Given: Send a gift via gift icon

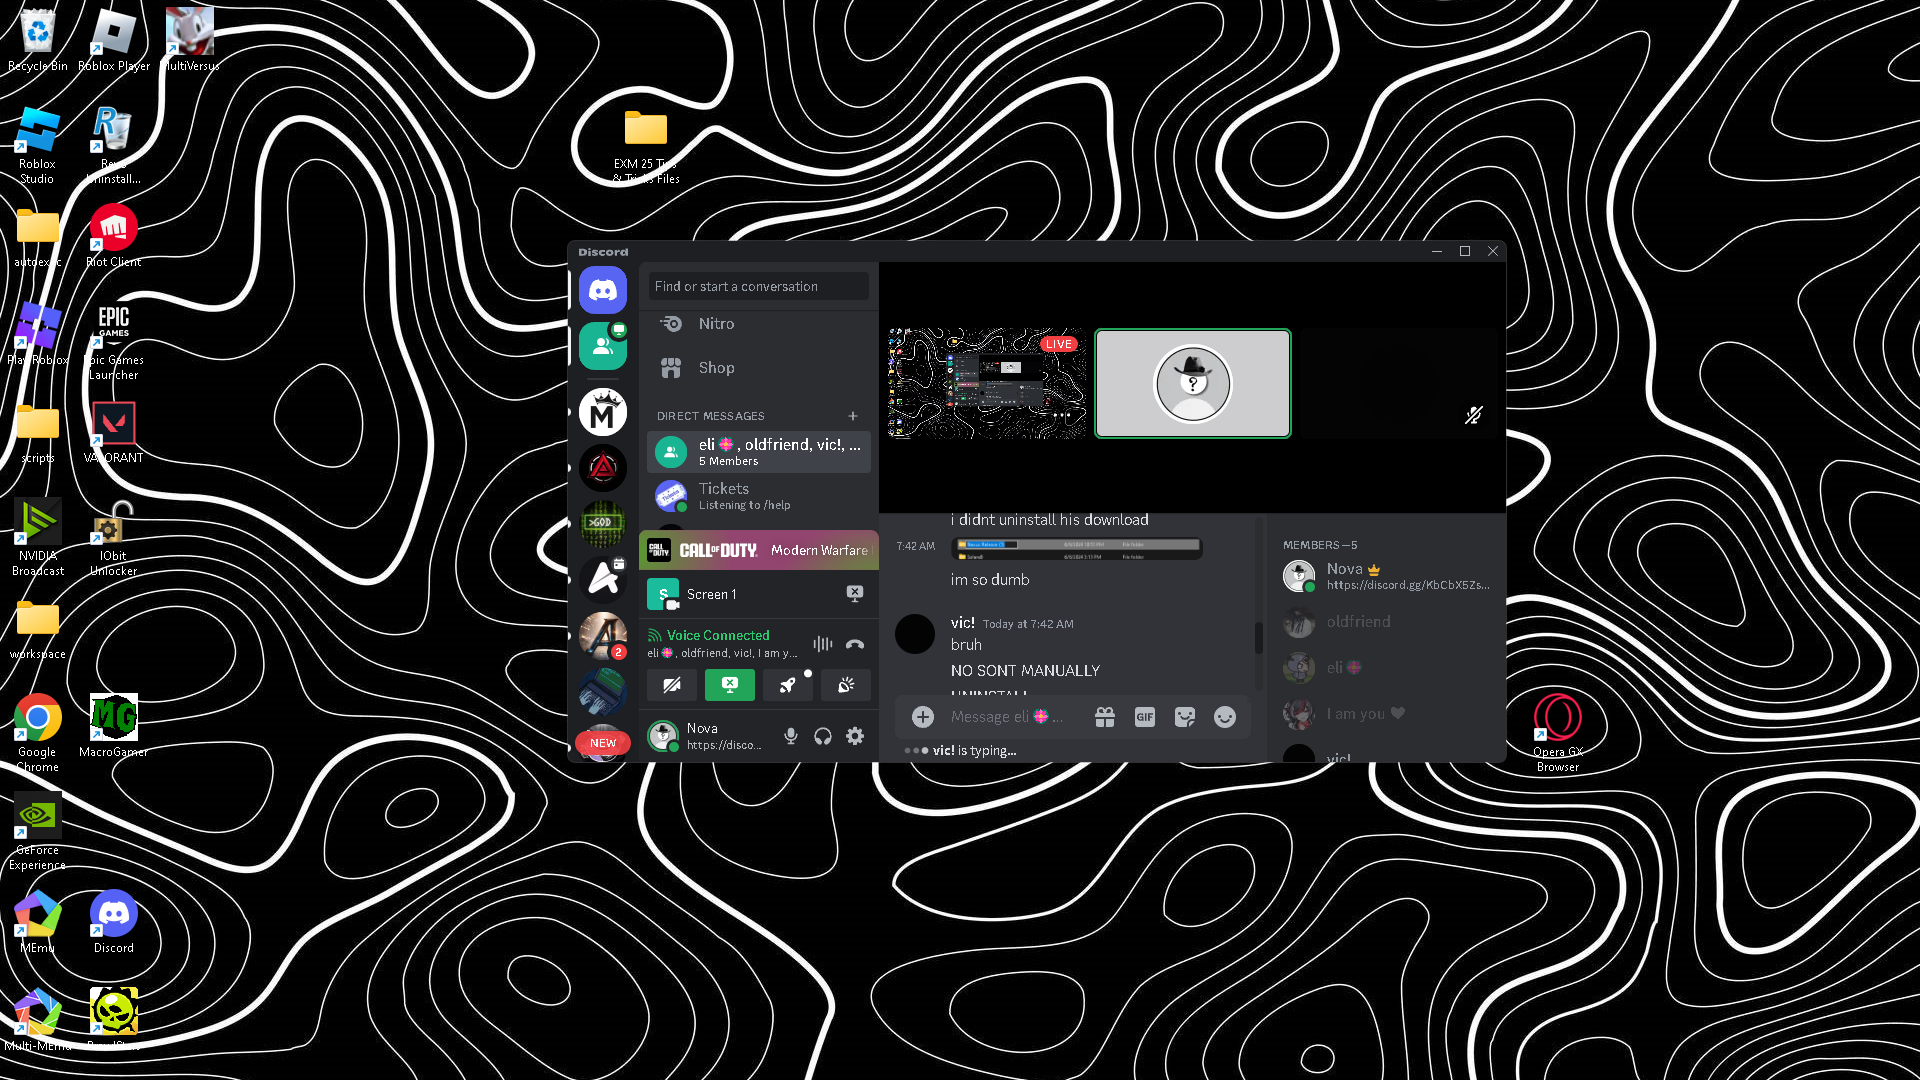Looking at the screenshot, I should (1105, 717).
